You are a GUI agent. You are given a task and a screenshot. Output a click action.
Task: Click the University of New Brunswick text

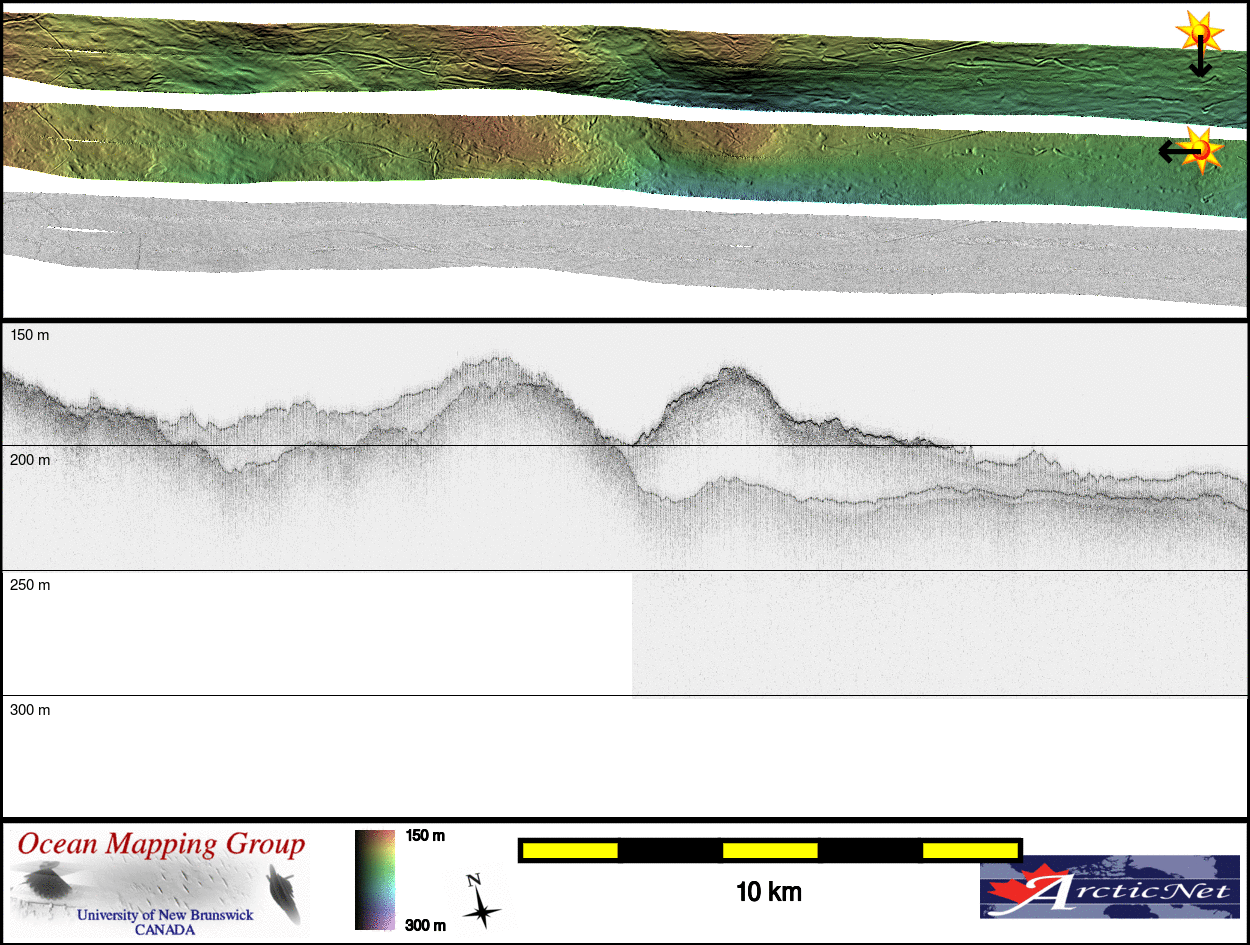(165, 915)
